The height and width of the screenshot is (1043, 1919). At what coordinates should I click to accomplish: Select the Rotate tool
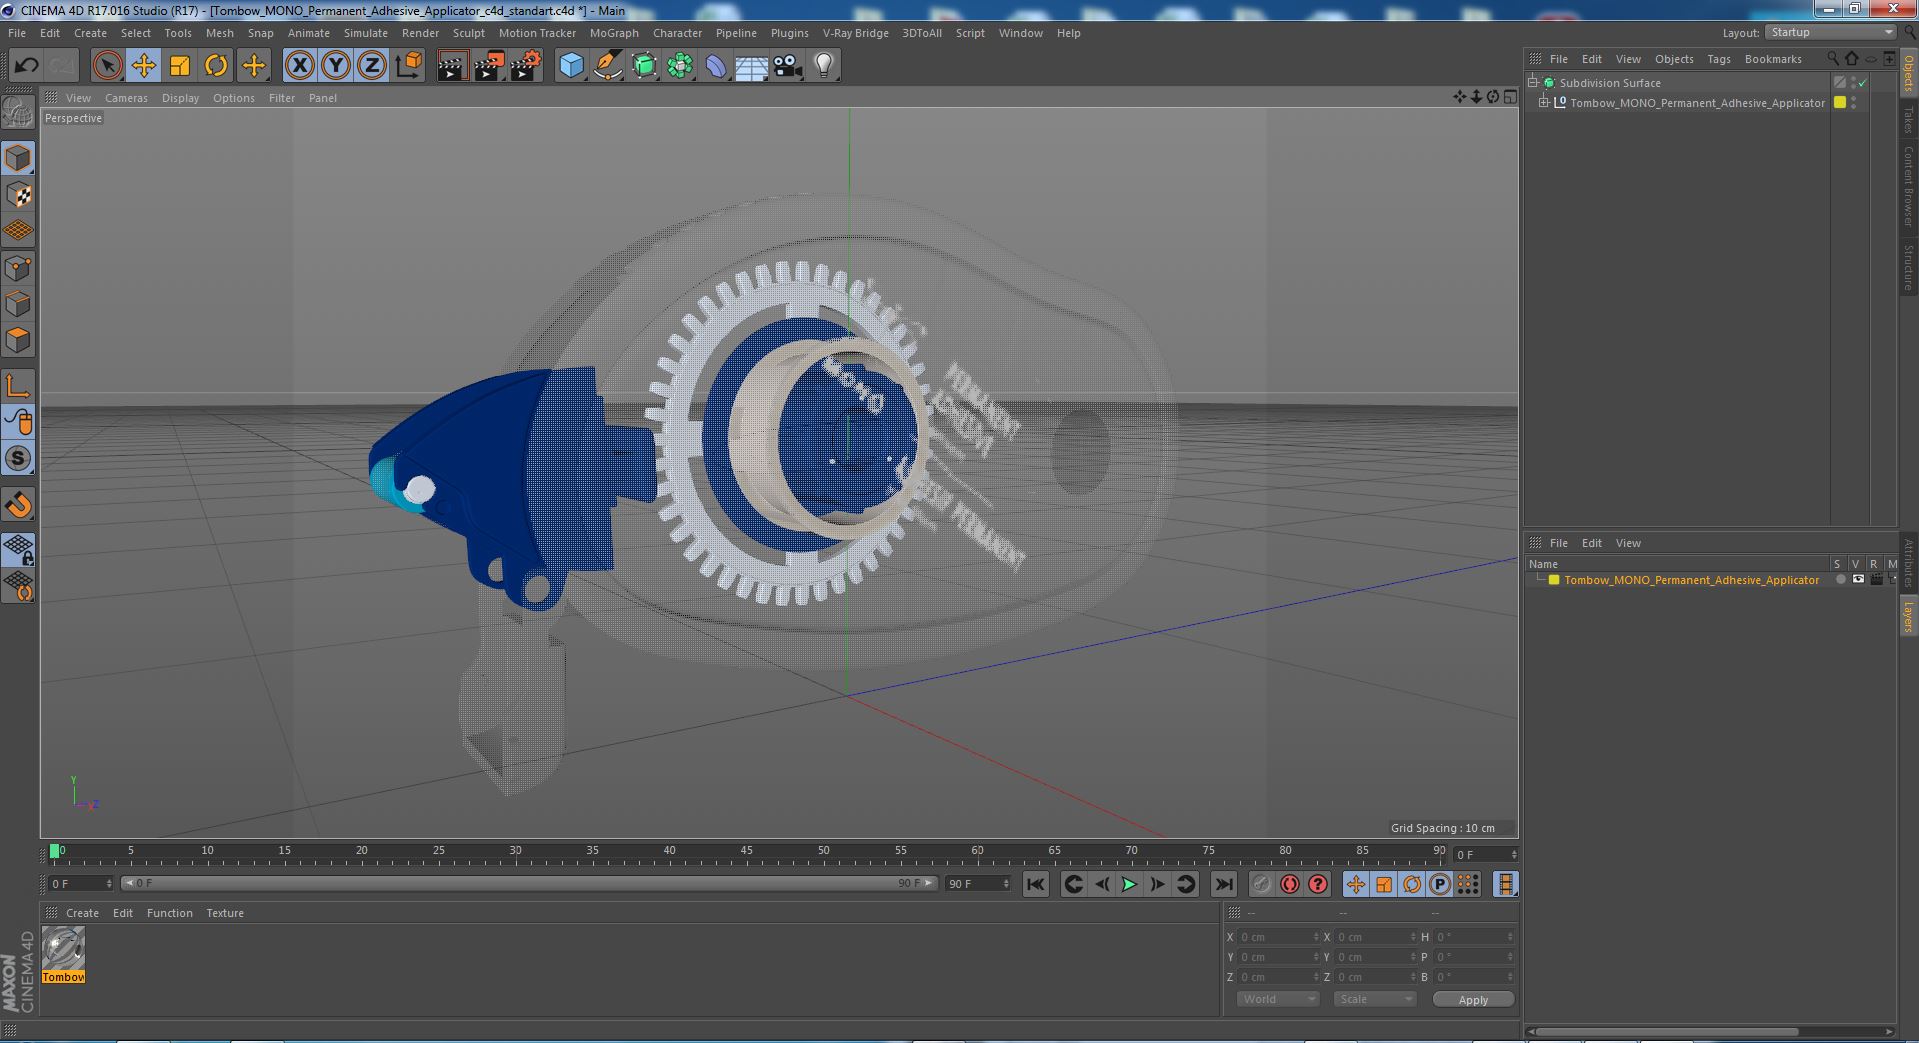(216, 66)
